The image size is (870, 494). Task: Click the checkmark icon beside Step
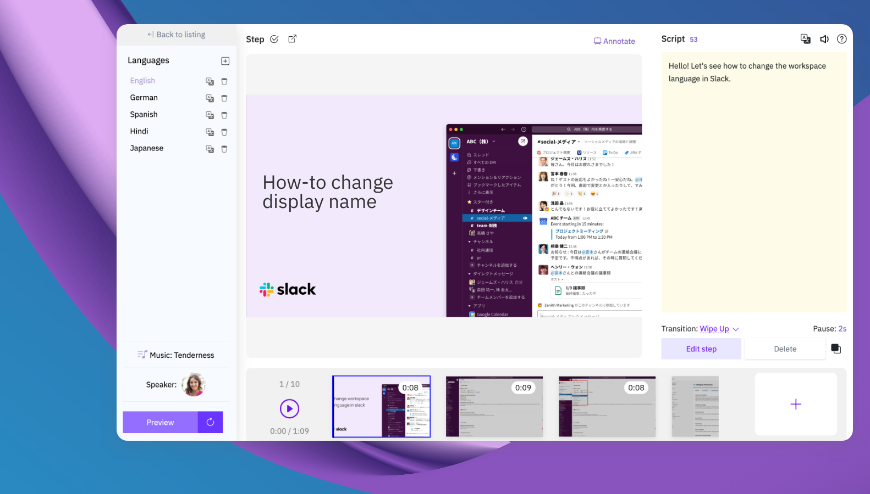click(x=274, y=39)
